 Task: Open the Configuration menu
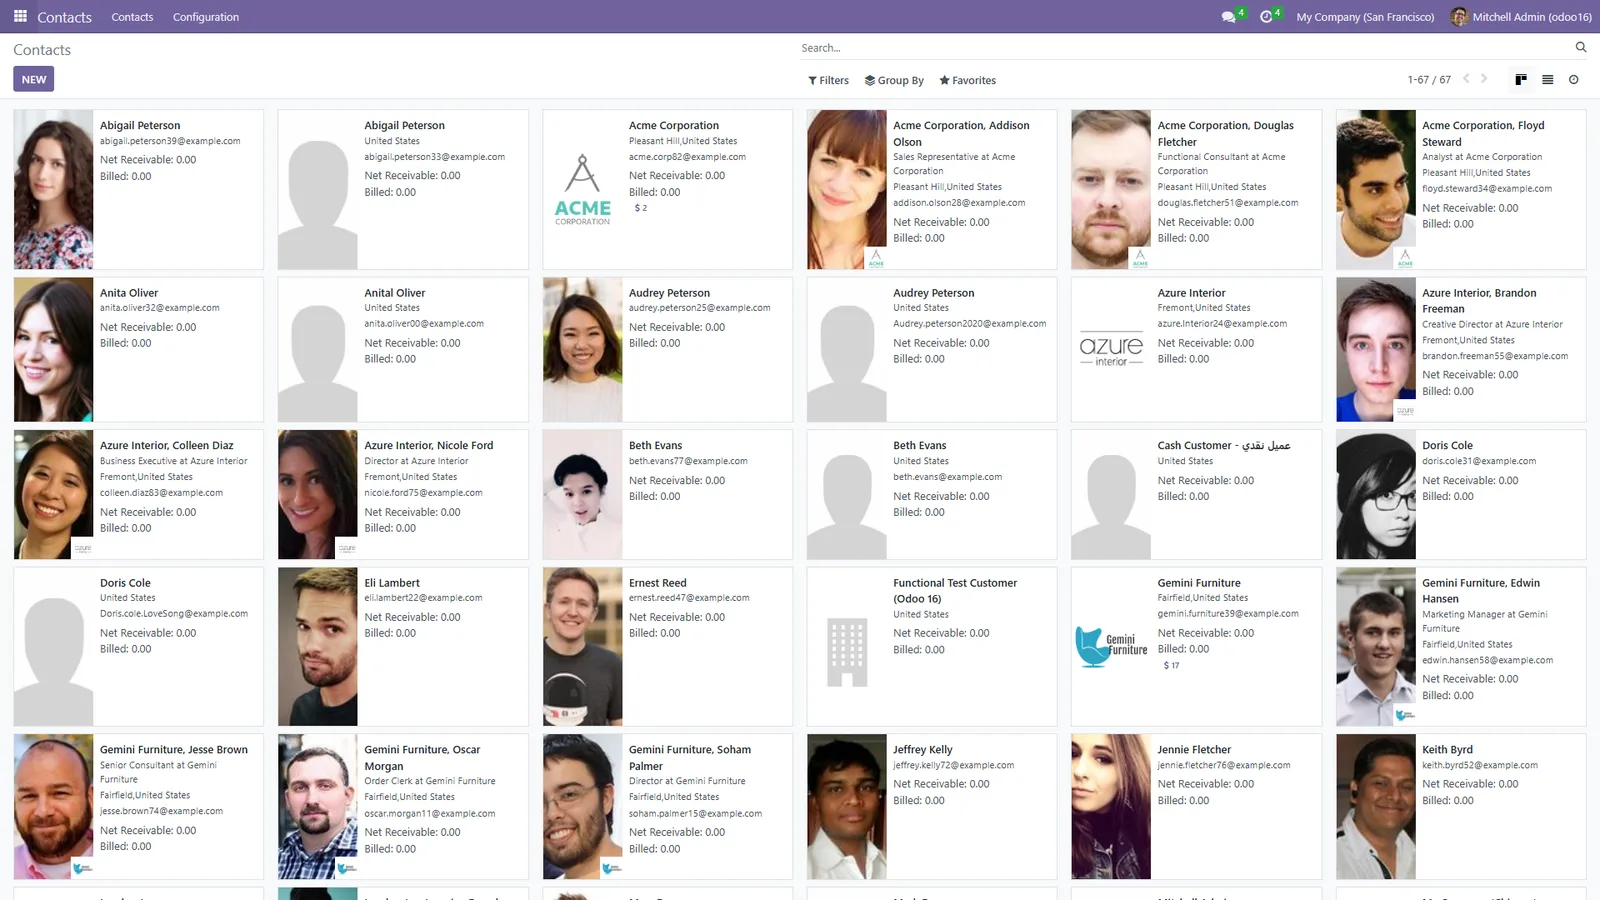click(206, 17)
